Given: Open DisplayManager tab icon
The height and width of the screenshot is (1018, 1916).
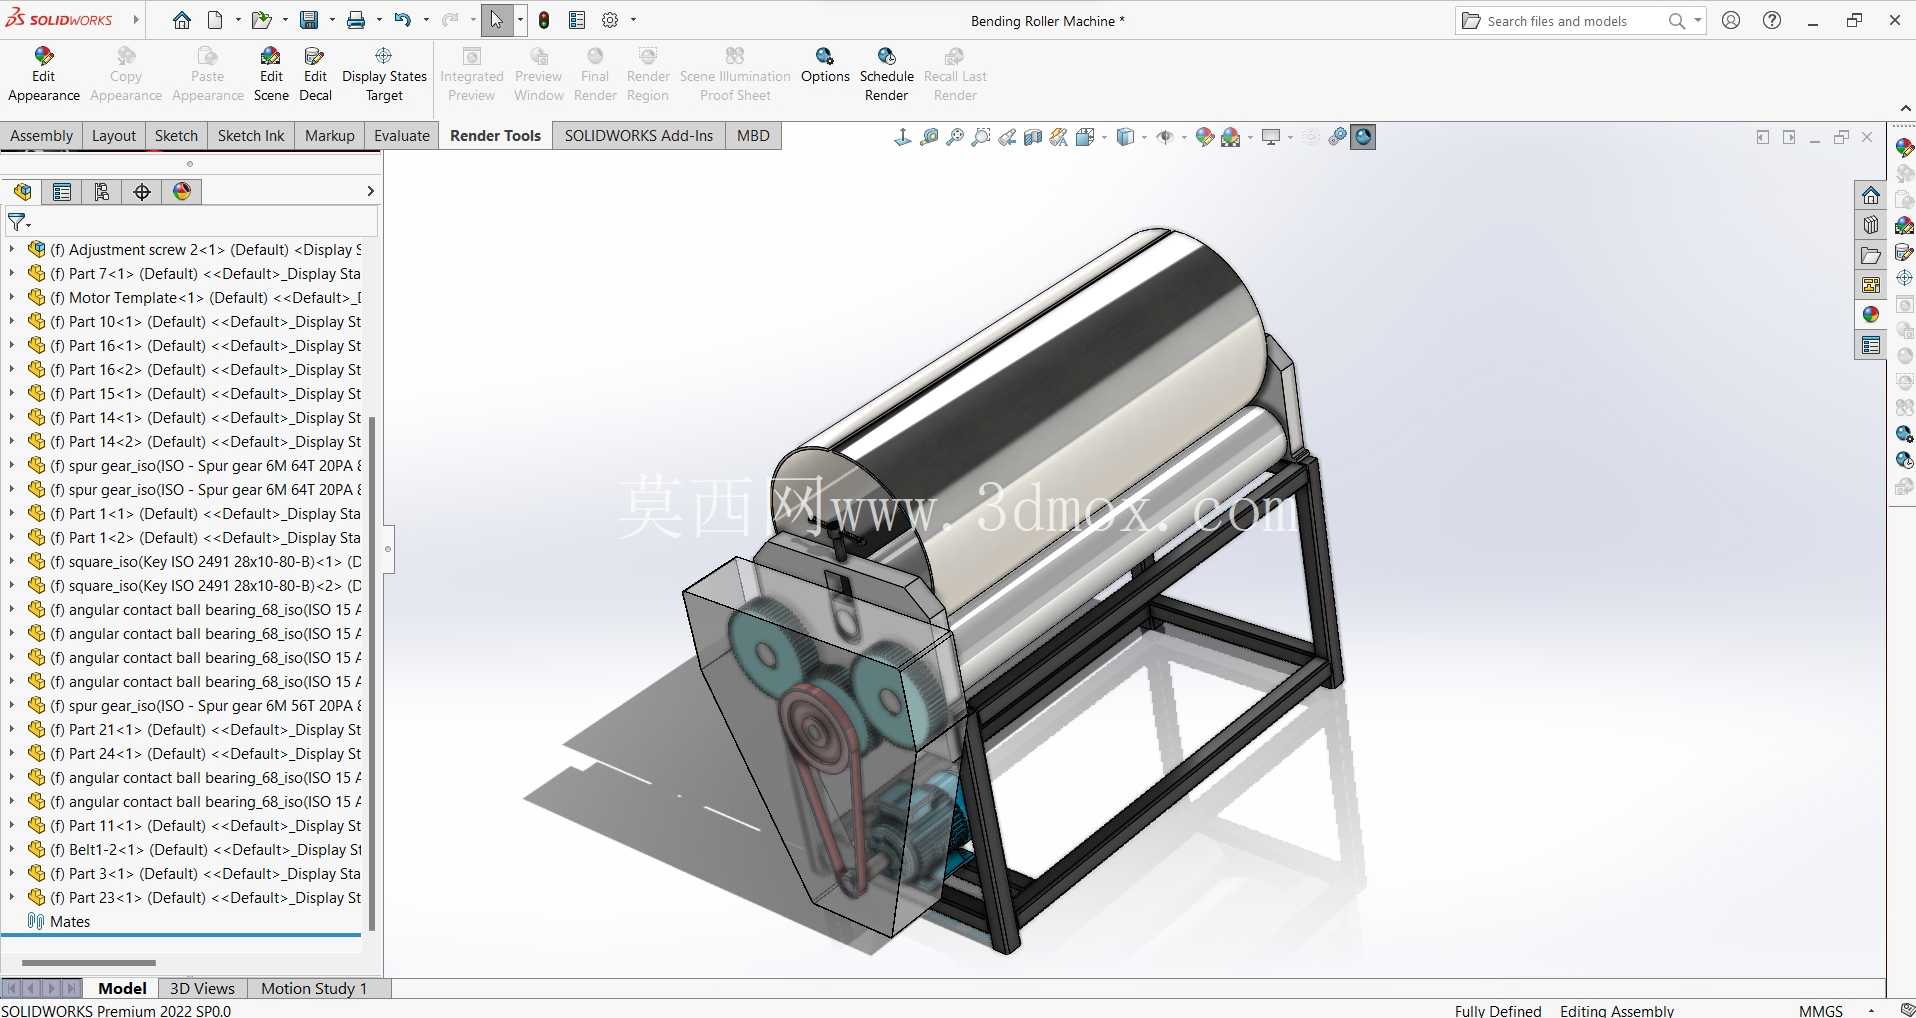Looking at the screenshot, I should coord(182,192).
